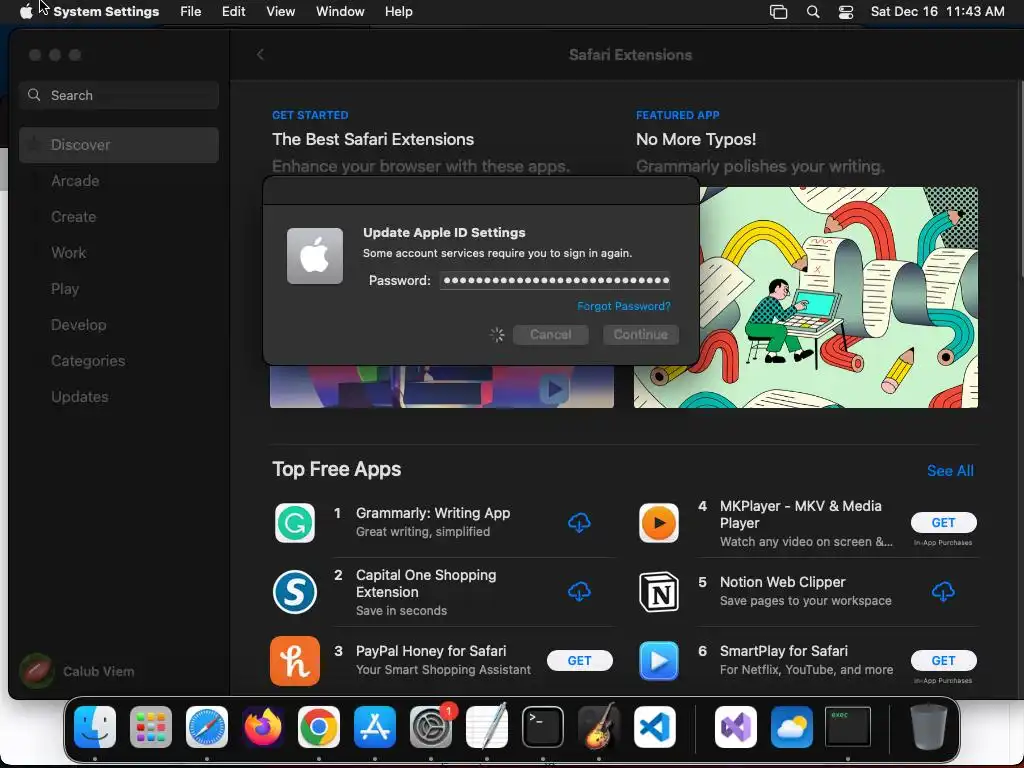Download Notion Web Clipper via cloud icon
Image resolution: width=1024 pixels, height=768 pixels.
(x=943, y=592)
